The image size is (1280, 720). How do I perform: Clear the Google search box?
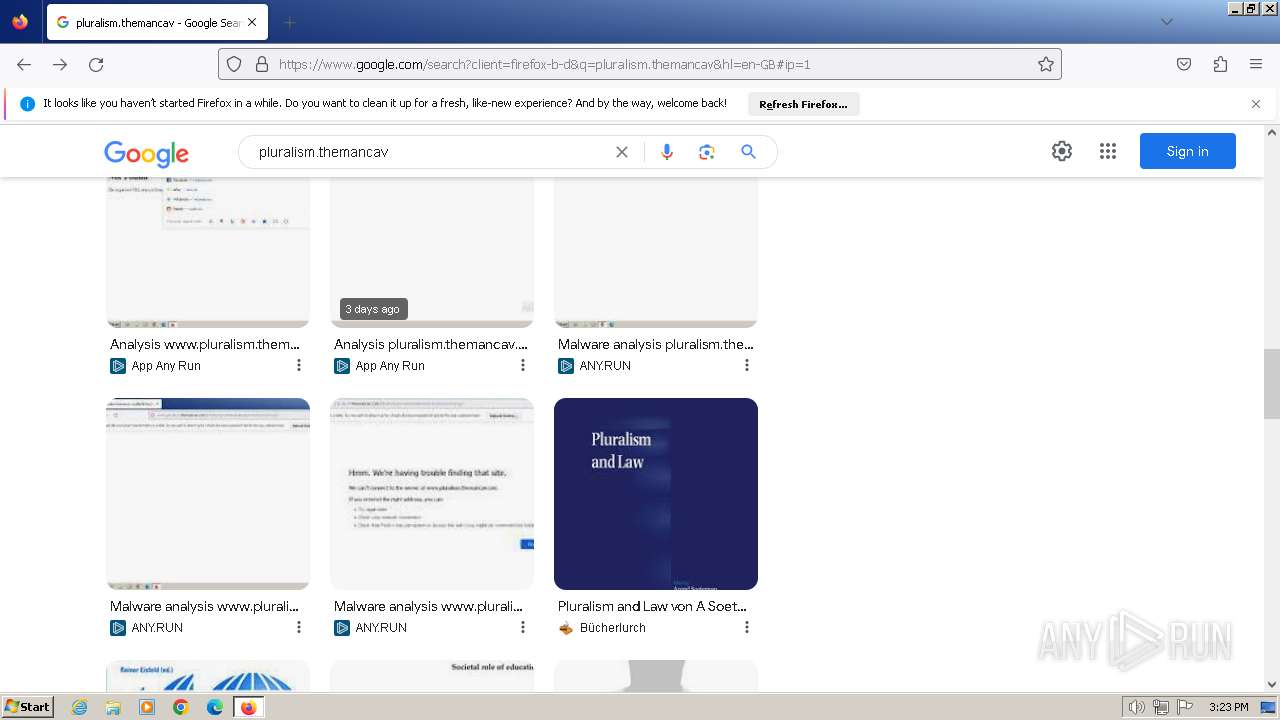[x=622, y=152]
